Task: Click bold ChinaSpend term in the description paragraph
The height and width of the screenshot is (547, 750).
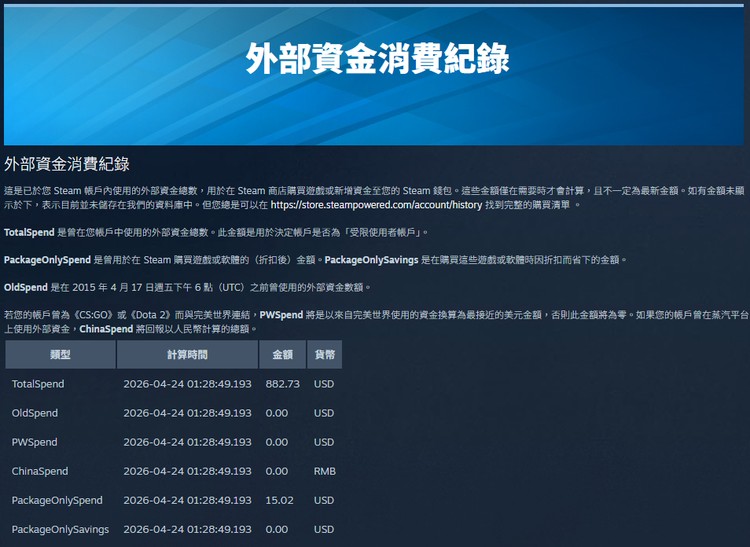Action: click(x=106, y=329)
